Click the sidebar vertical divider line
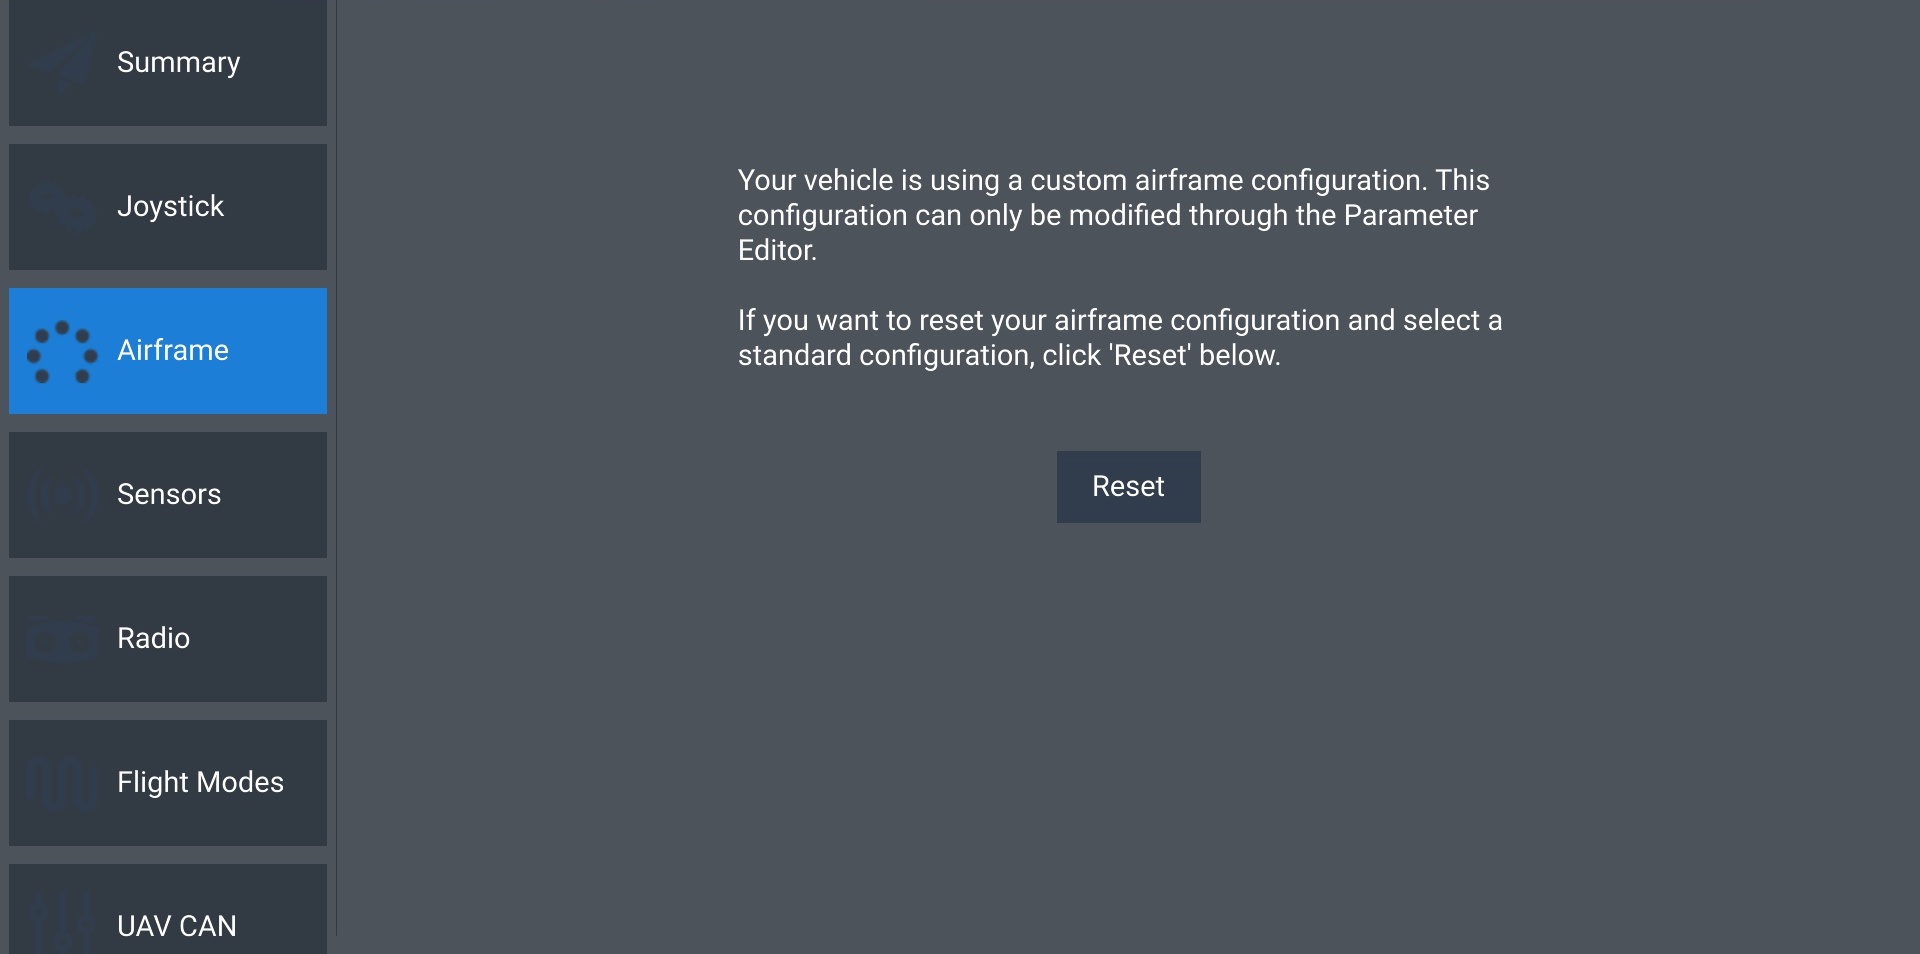Screen dimensions: 1920x954 pyautogui.click(x=336, y=470)
